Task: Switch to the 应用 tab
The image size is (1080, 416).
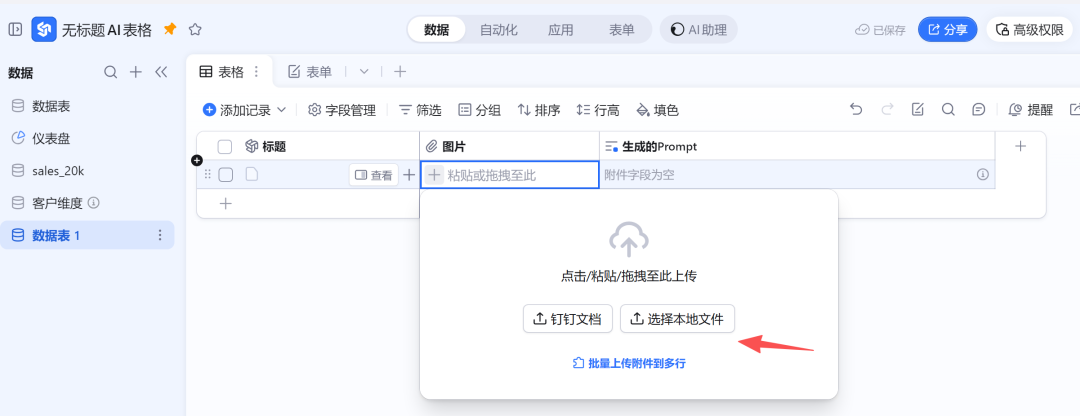Action: [561, 30]
